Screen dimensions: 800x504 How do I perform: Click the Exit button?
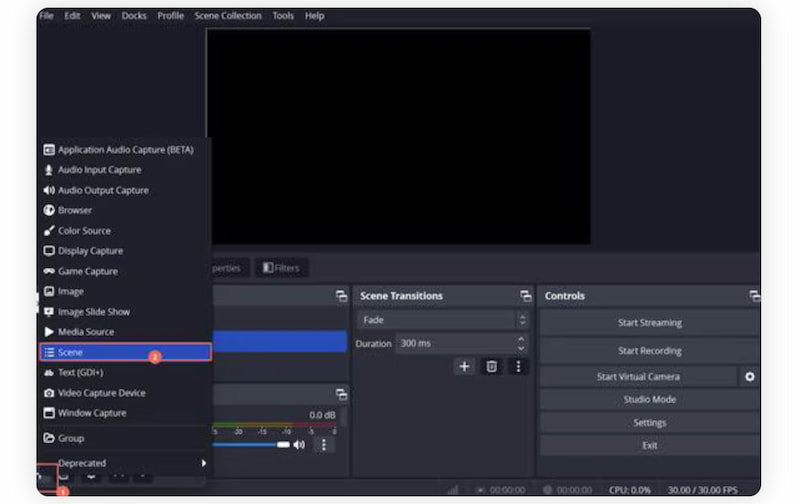tap(649, 445)
